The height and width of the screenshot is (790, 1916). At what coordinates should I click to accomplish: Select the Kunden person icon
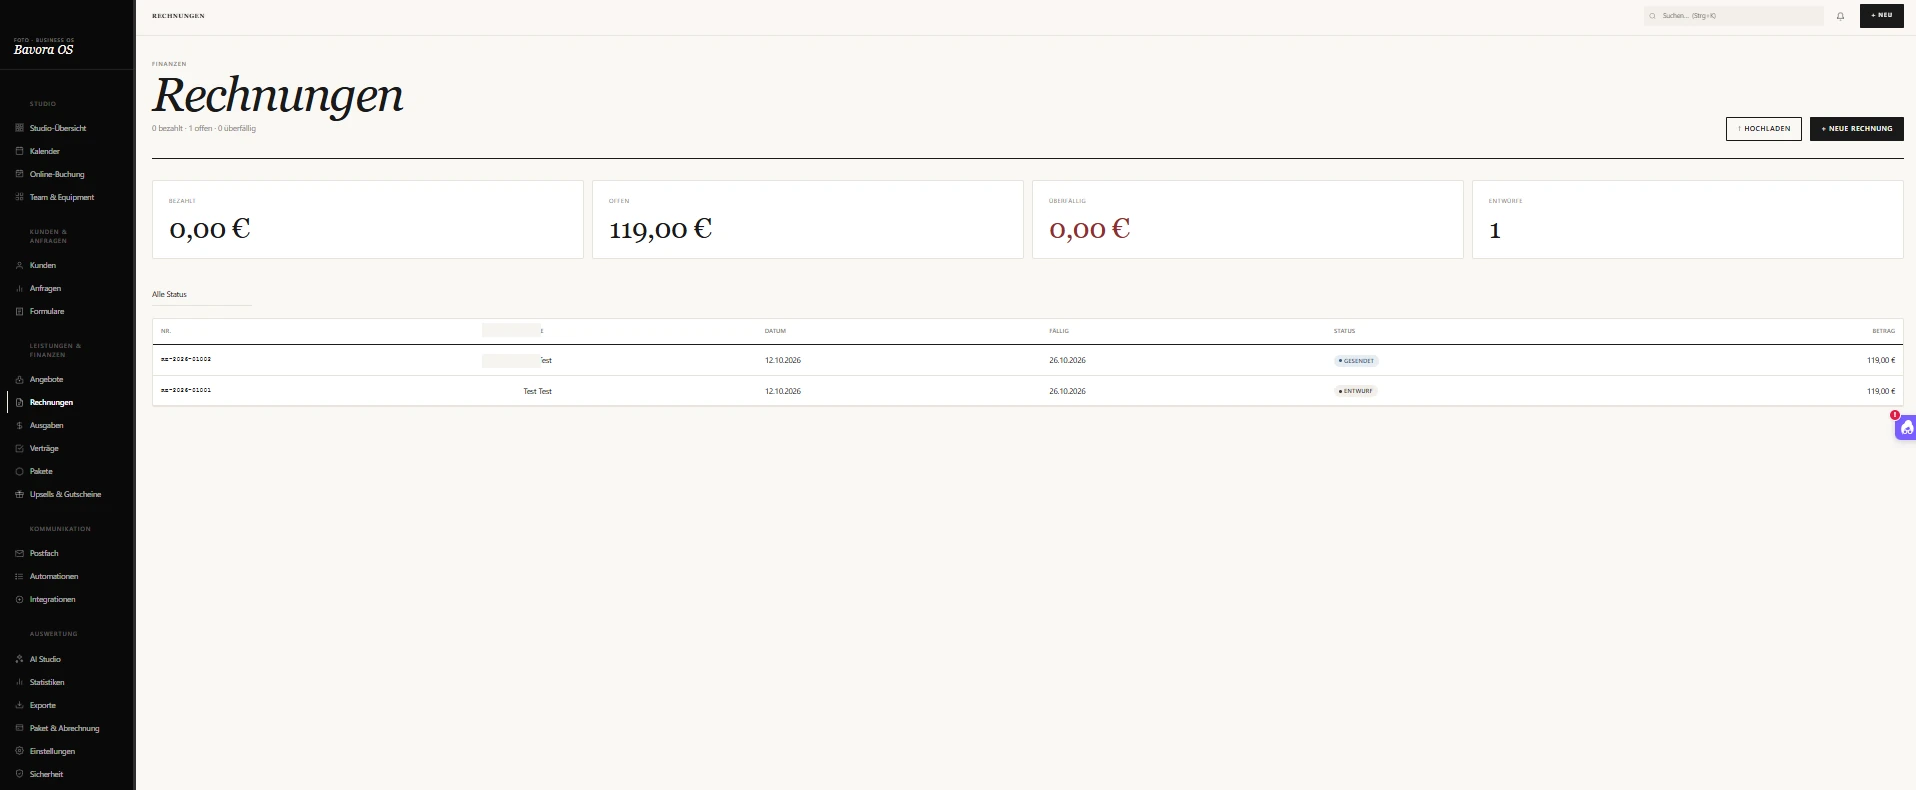tap(19, 265)
